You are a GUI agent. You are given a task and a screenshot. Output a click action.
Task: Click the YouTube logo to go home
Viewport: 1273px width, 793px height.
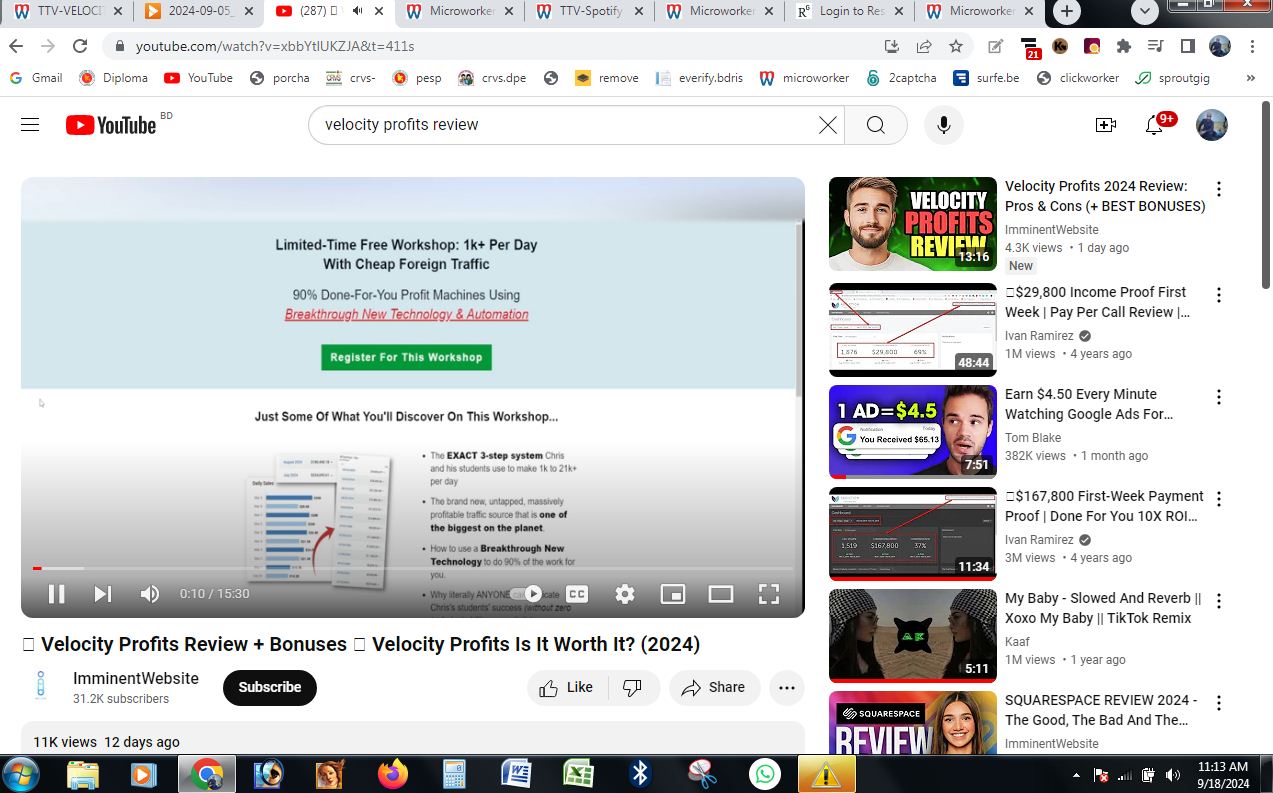(111, 125)
